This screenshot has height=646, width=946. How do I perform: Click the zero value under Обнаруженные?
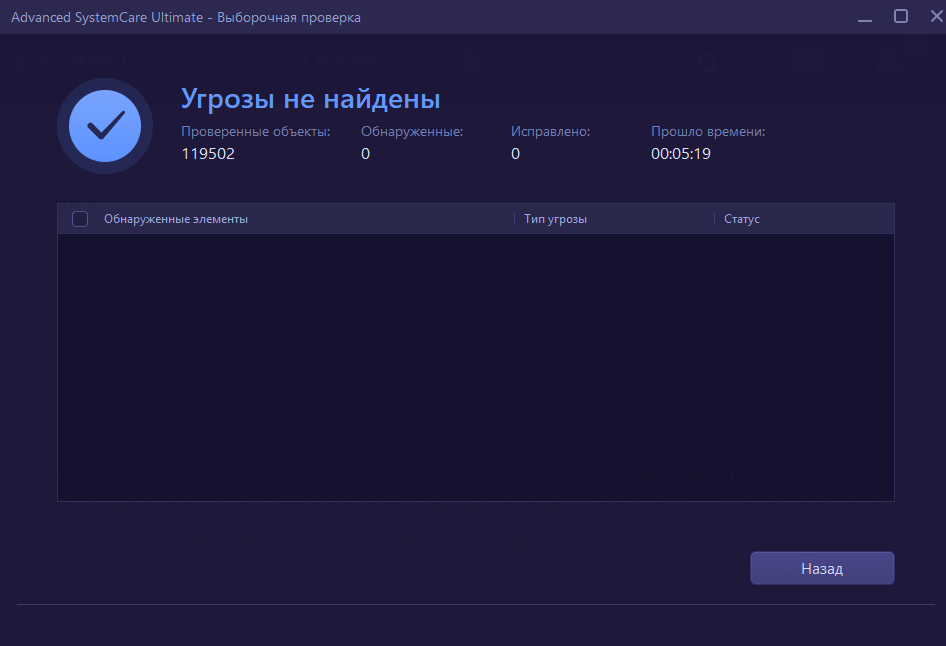[x=366, y=154]
